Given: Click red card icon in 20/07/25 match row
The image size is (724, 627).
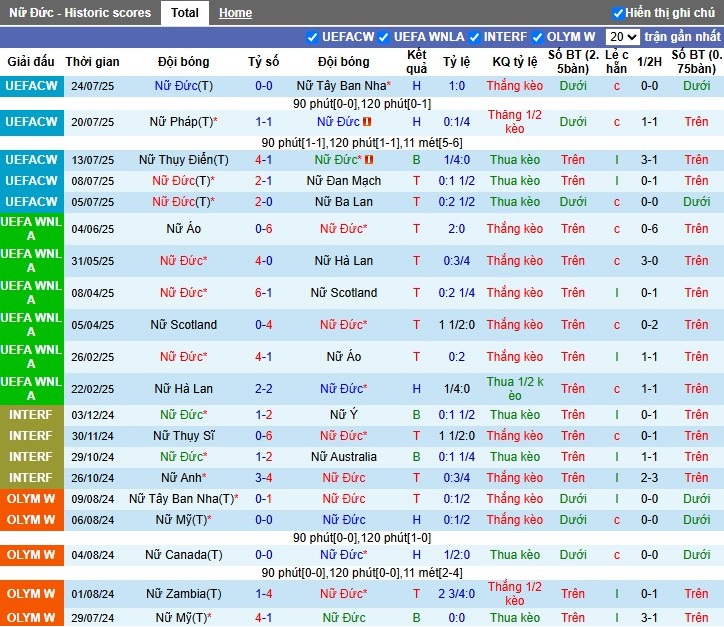Looking at the screenshot, I should 367,122.
